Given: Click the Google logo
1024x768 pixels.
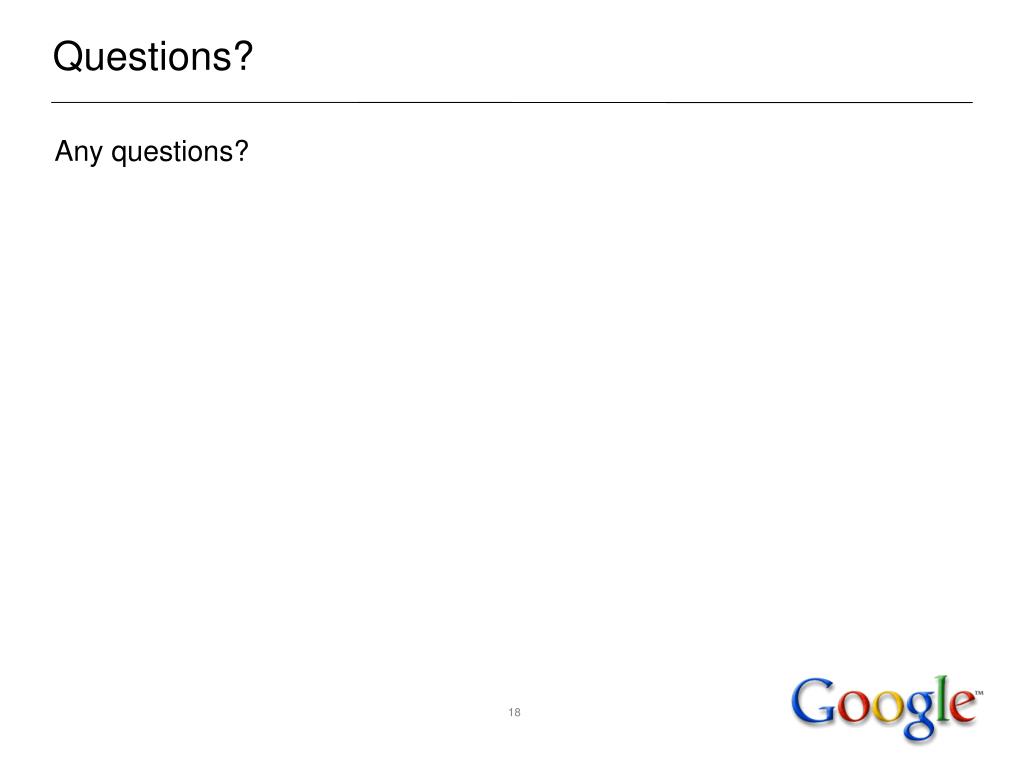Looking at the screenshot, I should (886, 708).
